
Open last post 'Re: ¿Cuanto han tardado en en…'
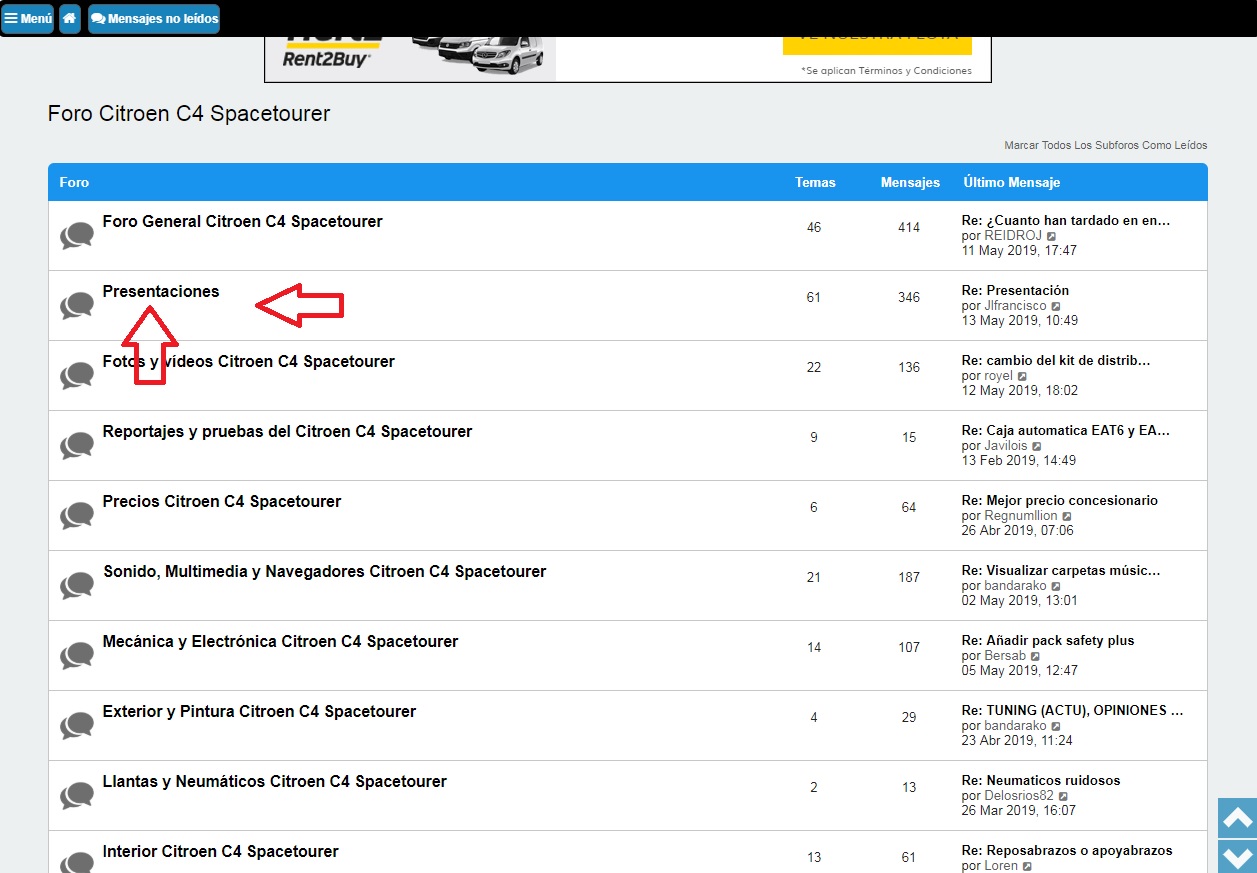(1065, 220)
